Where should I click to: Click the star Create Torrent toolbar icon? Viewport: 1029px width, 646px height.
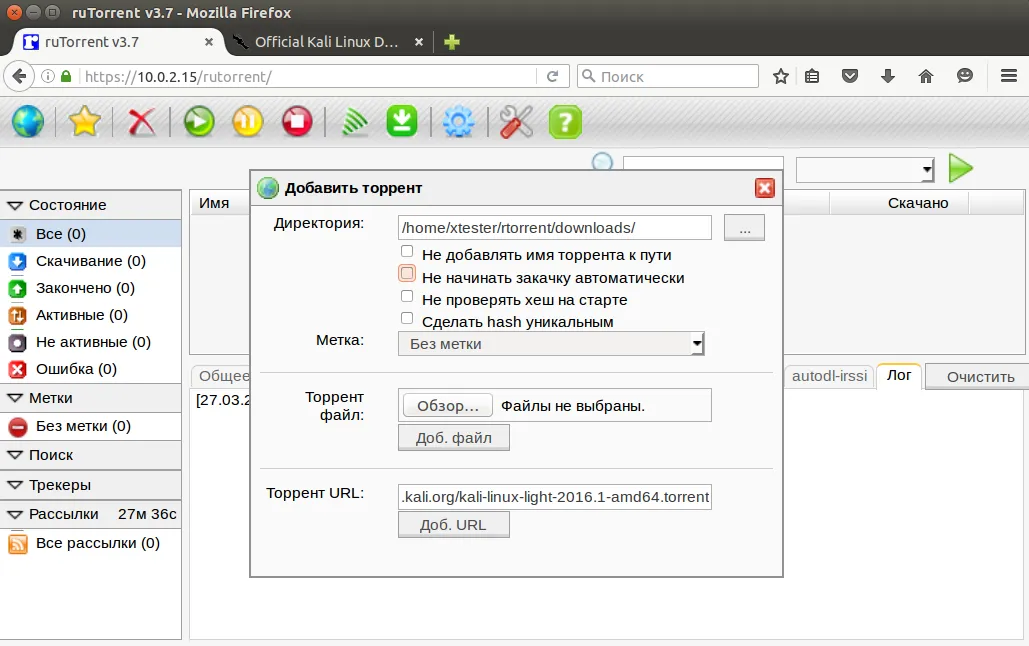[85, 121]
